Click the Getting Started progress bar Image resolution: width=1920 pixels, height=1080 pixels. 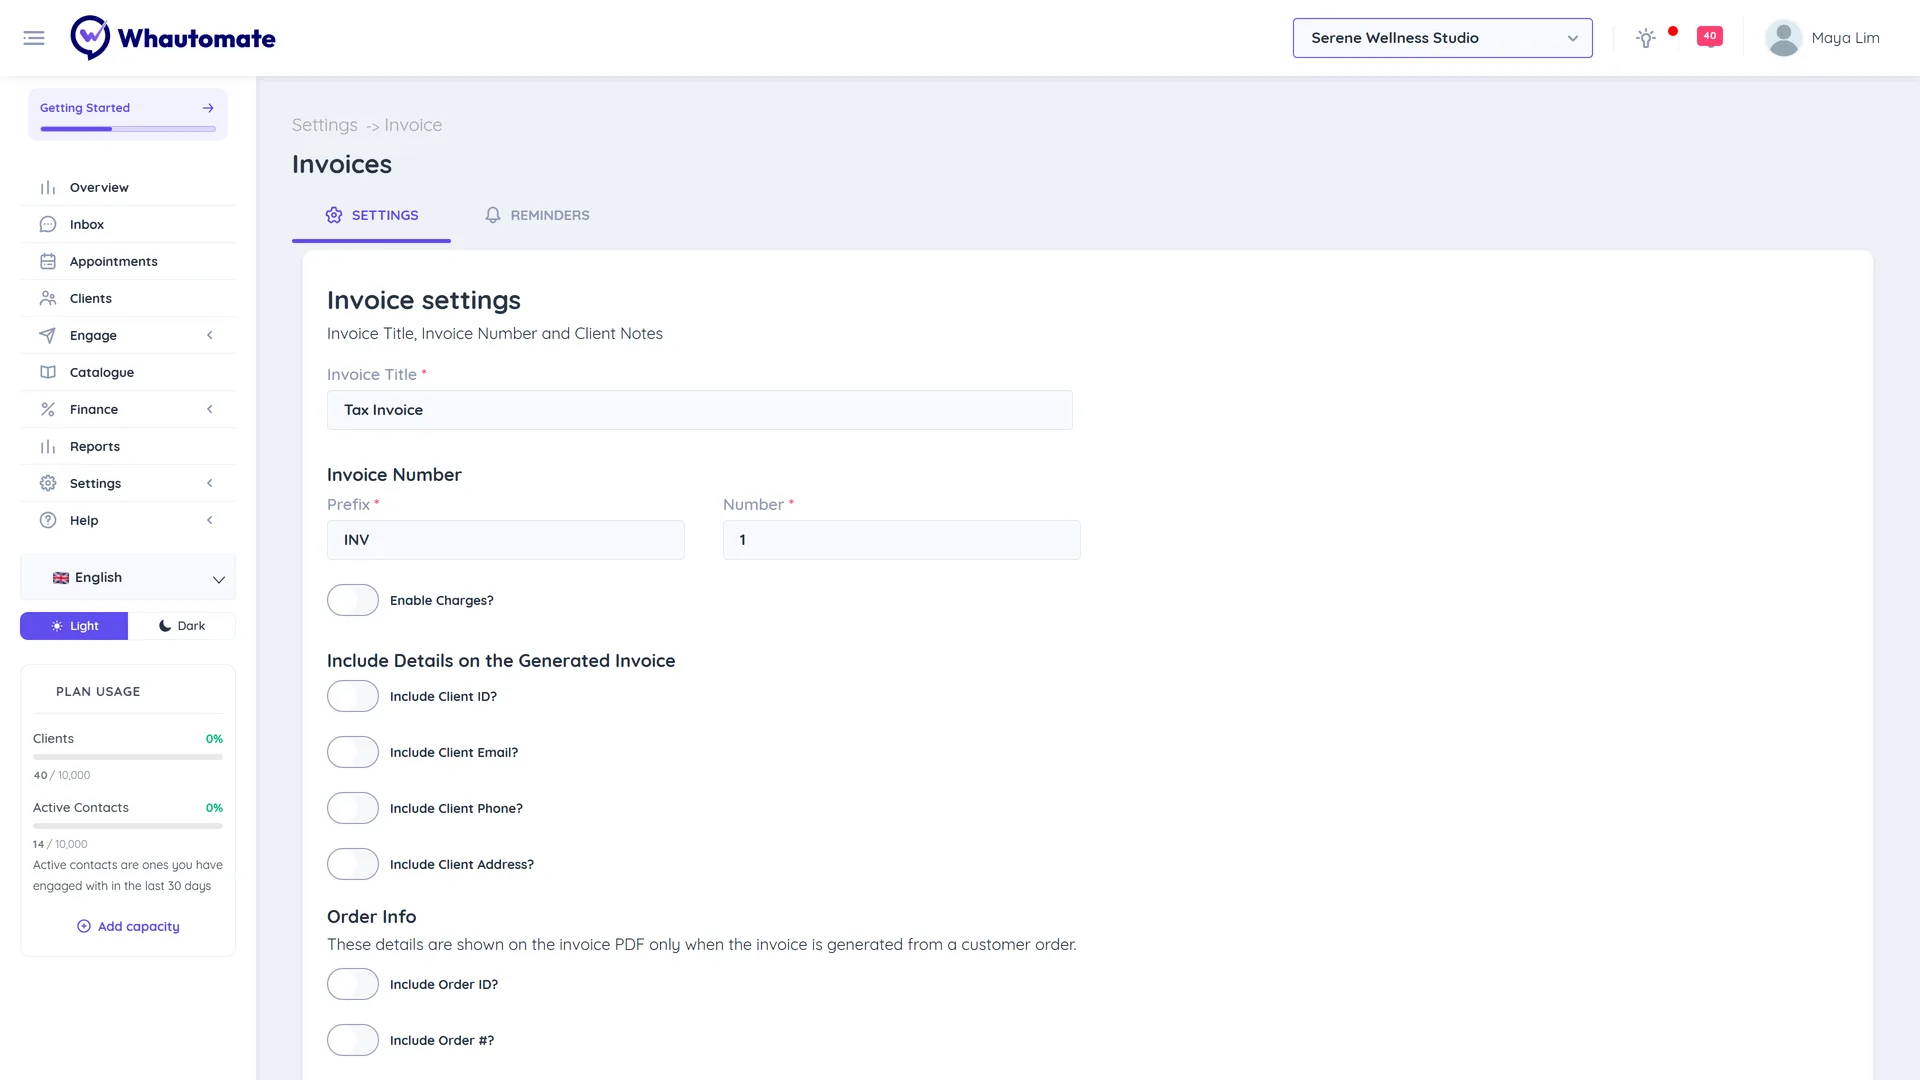tap(128, 129)
